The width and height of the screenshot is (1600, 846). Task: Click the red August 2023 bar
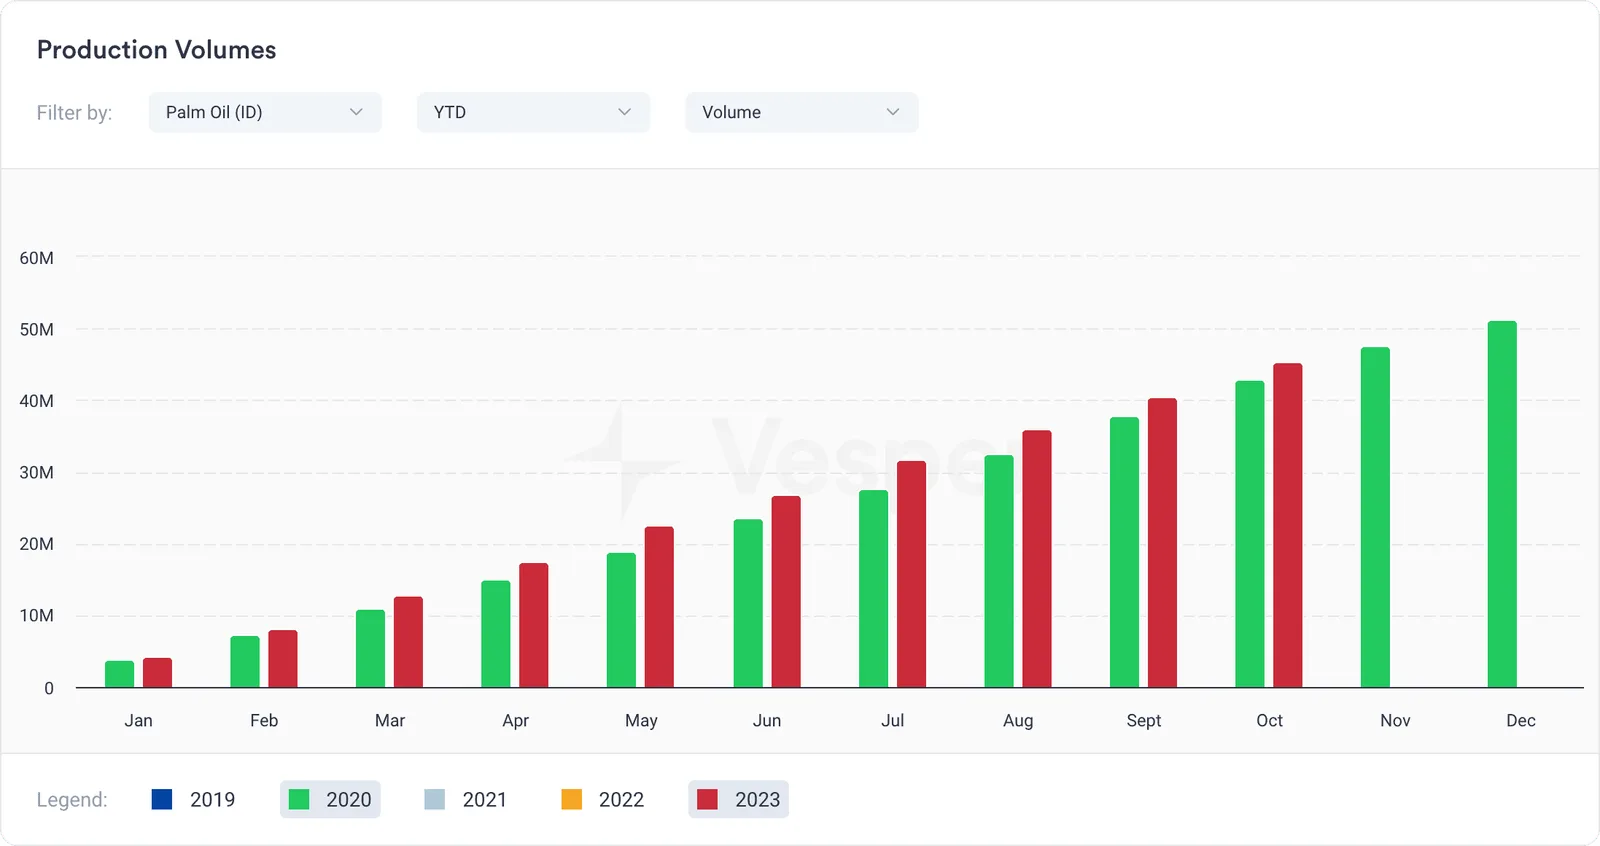(x=1037, y=559)
